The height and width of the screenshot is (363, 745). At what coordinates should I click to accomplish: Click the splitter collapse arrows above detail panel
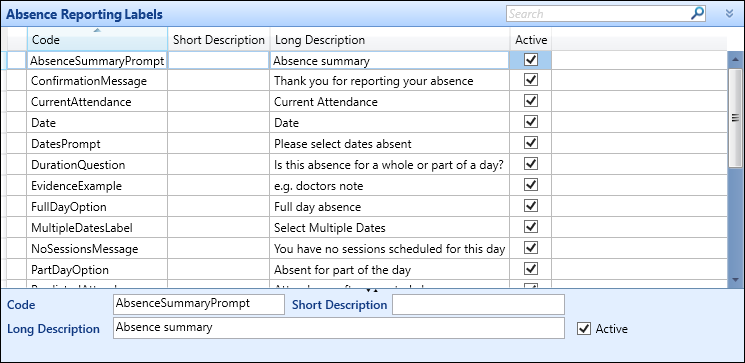[372, 290]
